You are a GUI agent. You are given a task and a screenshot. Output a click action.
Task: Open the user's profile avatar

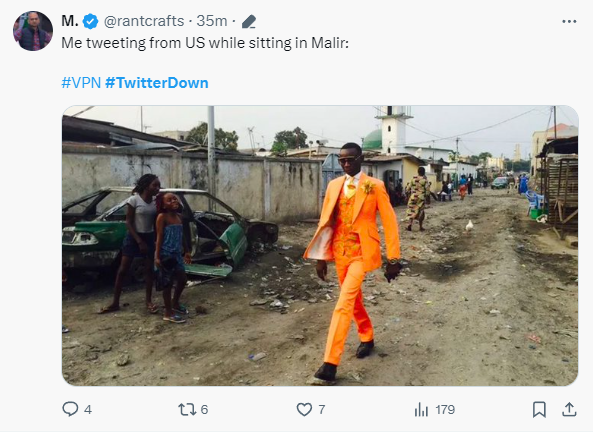click(33, 31)
